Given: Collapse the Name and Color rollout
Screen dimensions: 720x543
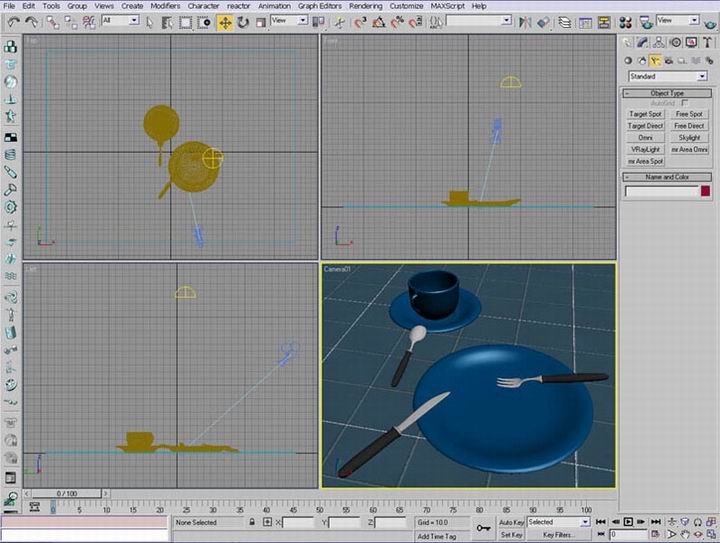Looking at the screenshot, I should [x=667, y=177].
